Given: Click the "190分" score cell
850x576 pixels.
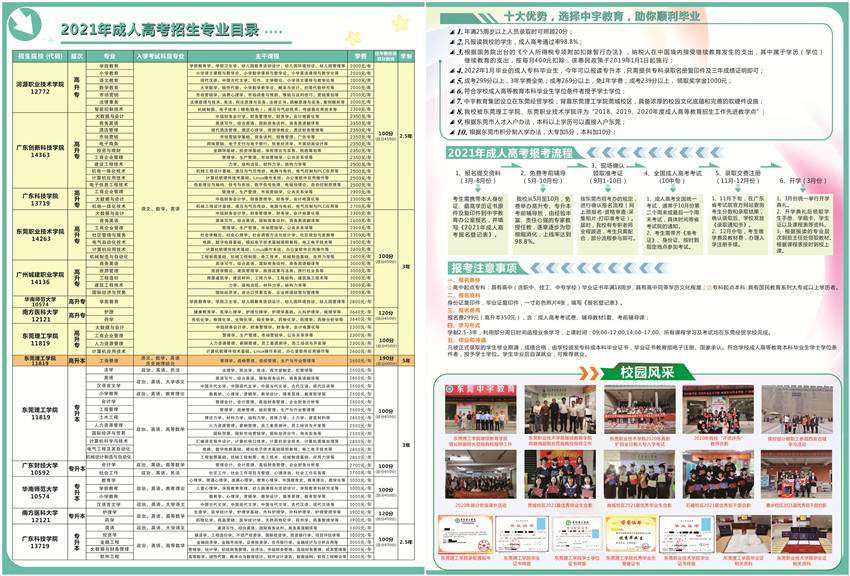Looking at the screenshot, I should [385, 360].
